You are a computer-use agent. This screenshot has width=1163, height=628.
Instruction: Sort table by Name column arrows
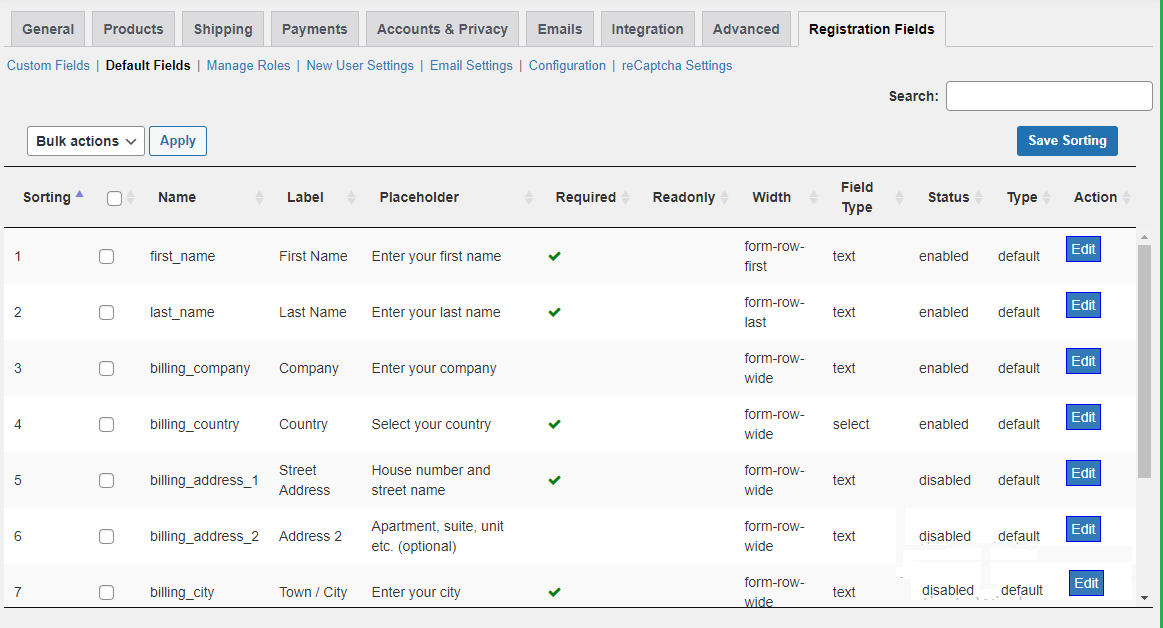260,198
